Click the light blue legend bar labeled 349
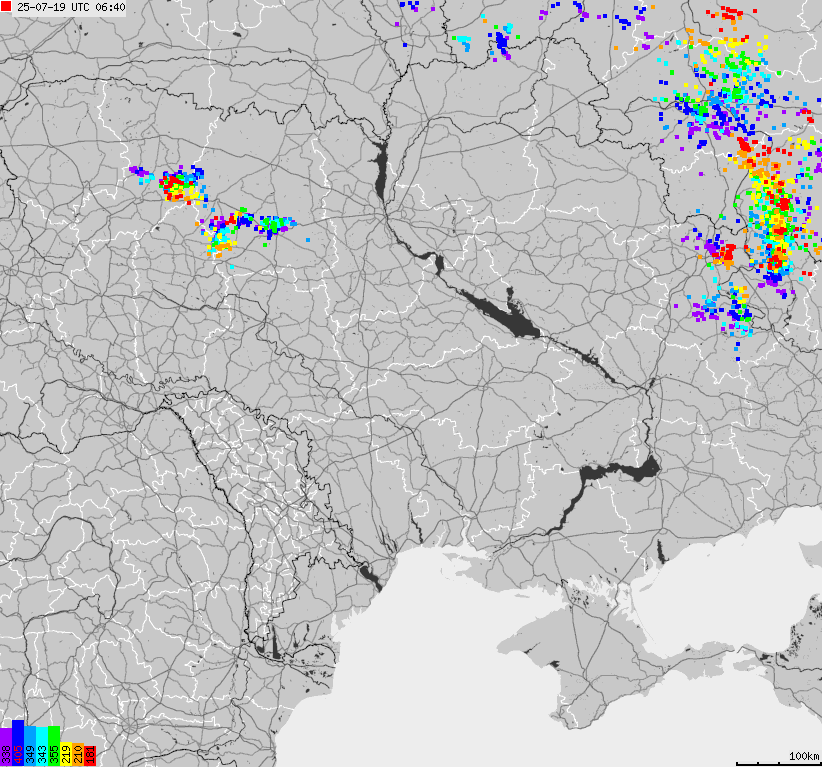The height and width of the screenshot is (767, 822). [30, 746]
